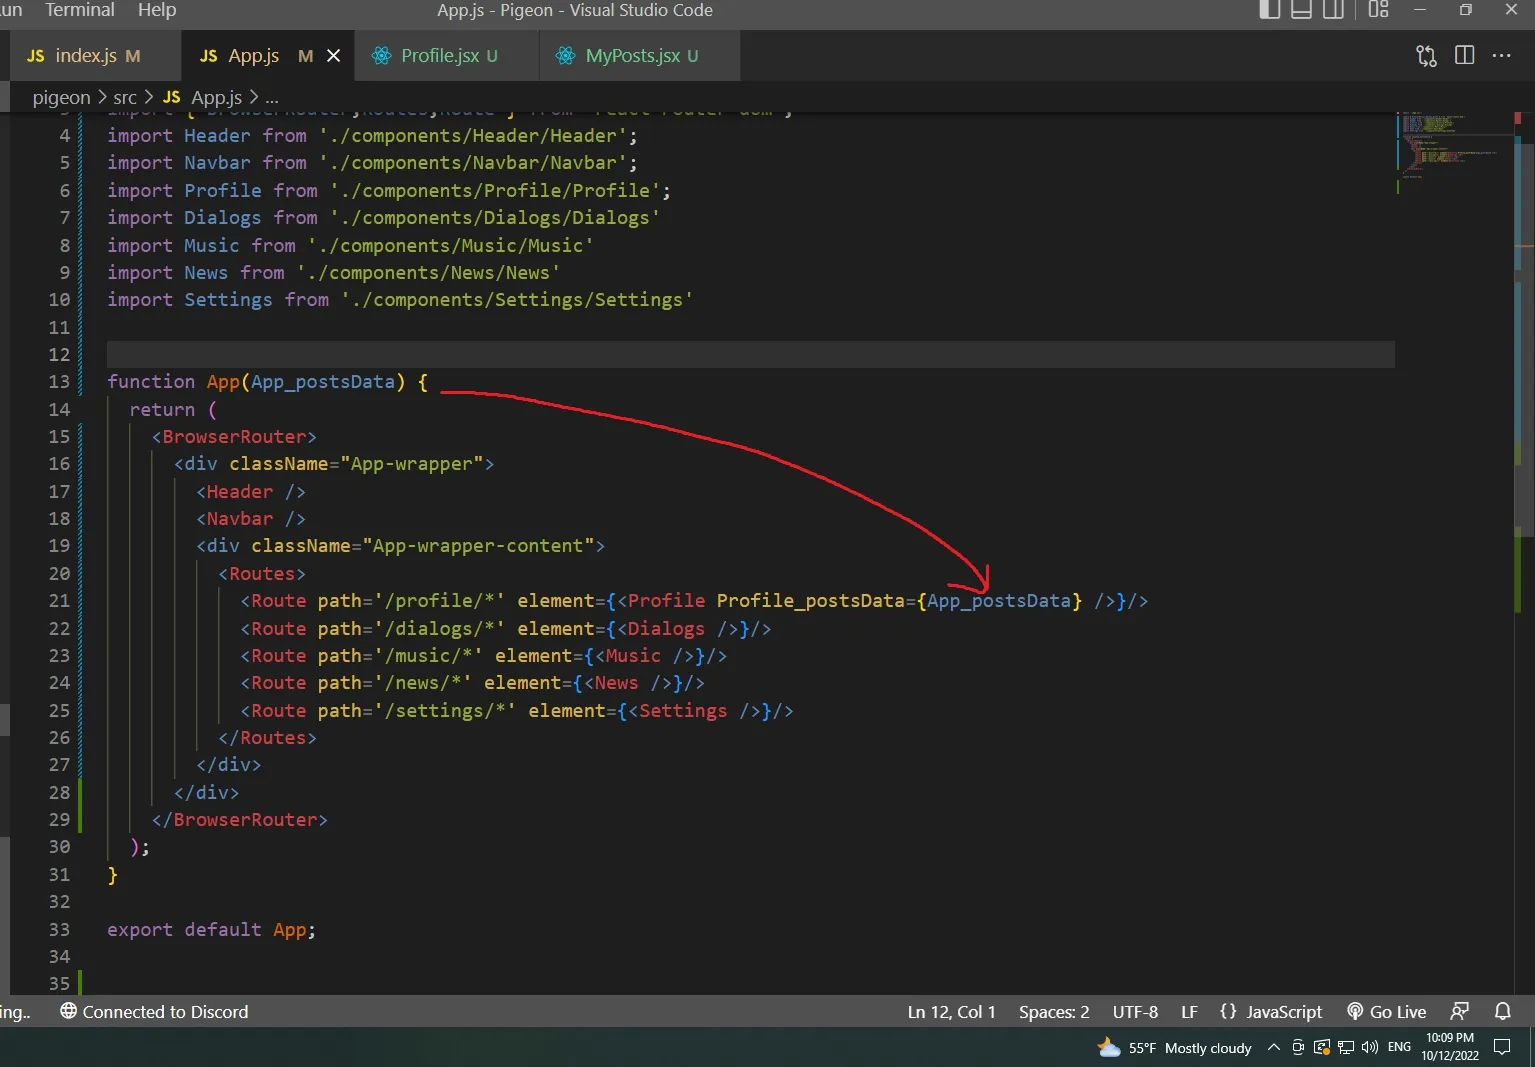The image size is (1535, 1067).
Task: Open the editor More Actions ellipsis
Action: coord(1501,56)
